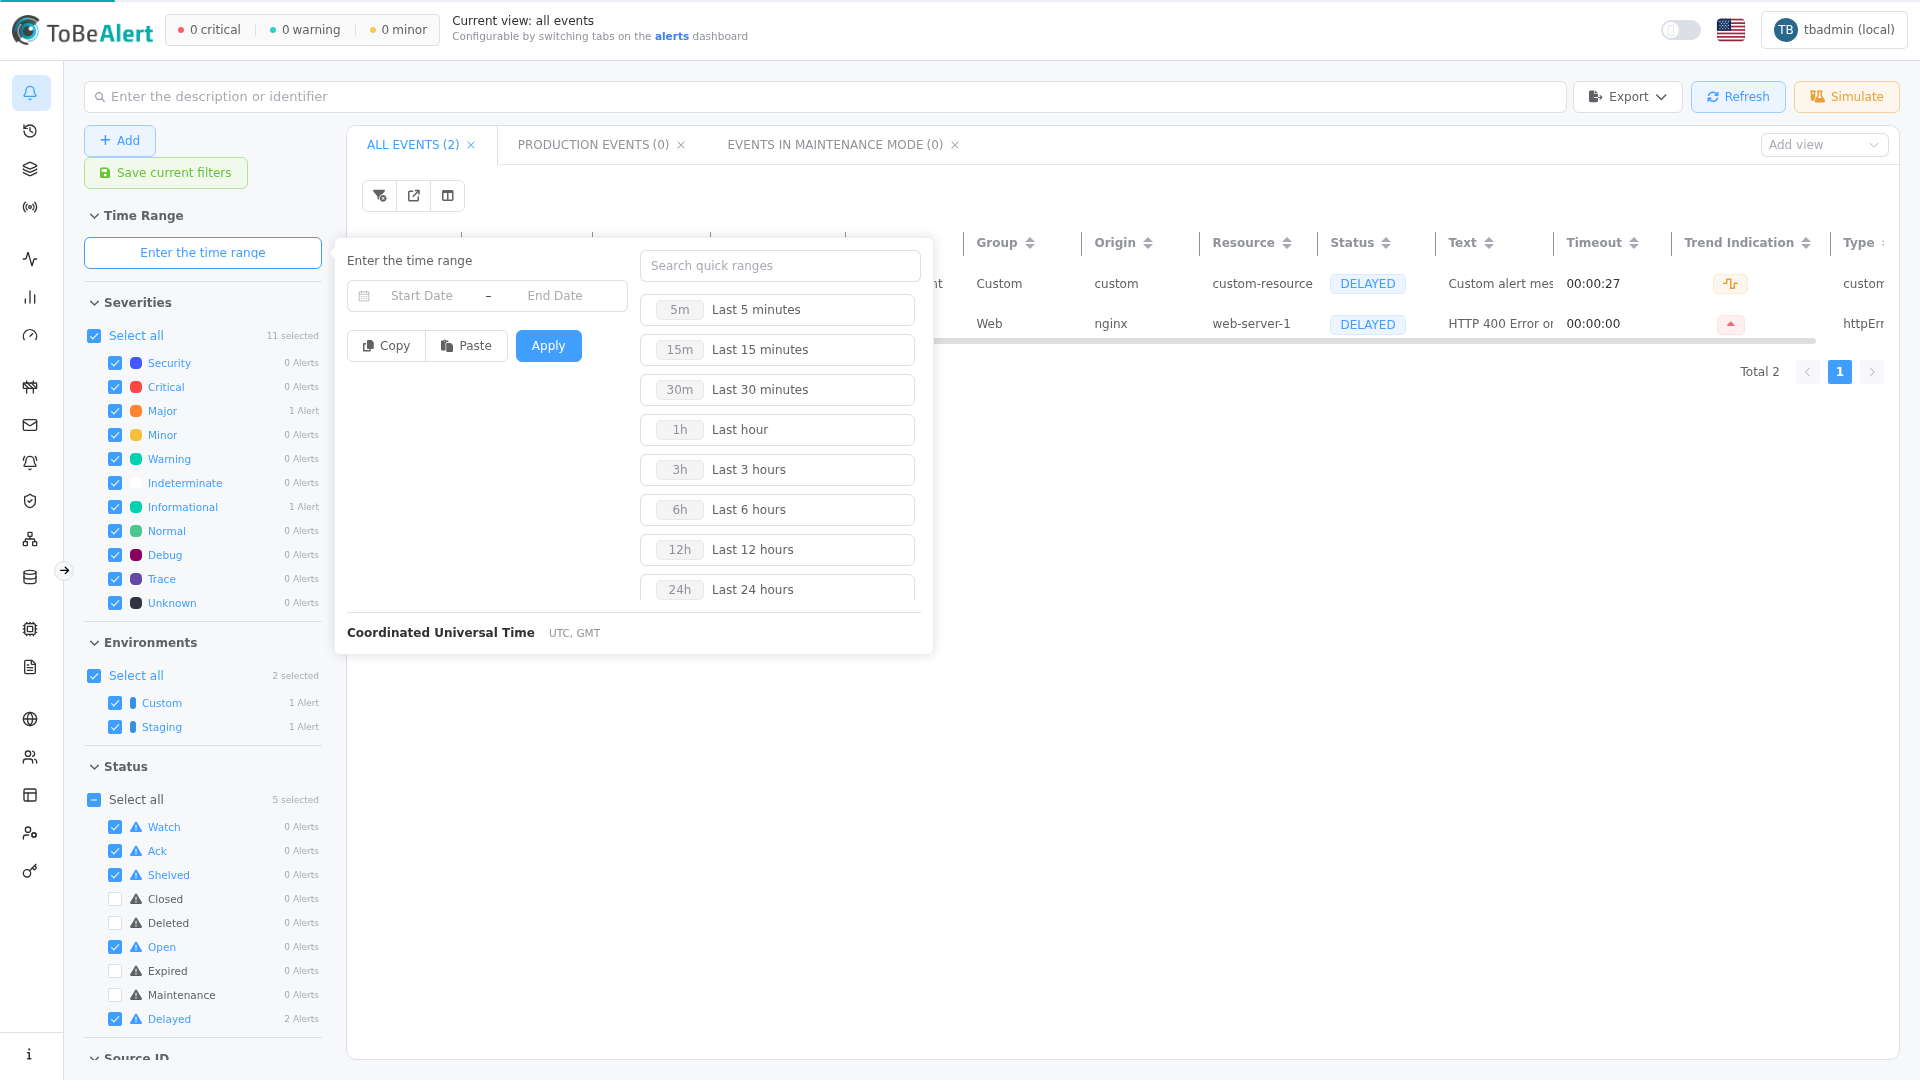1920x1080 pixels.
Task: Open the shield check icon in sidebar
Action: pos(30,501)
